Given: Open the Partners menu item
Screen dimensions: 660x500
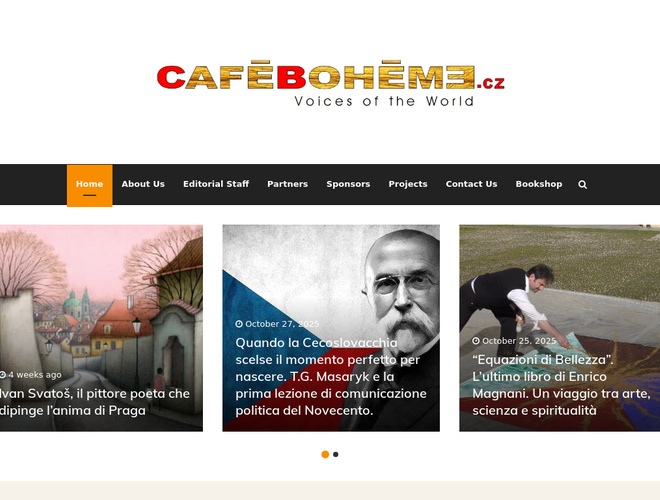Looking at the screenshot, I should coord(287,184).
